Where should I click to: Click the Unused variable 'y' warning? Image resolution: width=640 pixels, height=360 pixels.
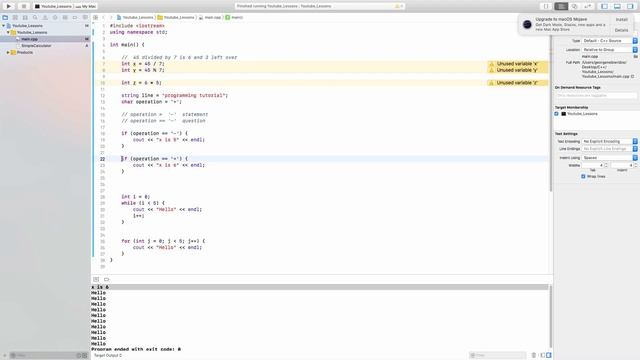(518, 70)
